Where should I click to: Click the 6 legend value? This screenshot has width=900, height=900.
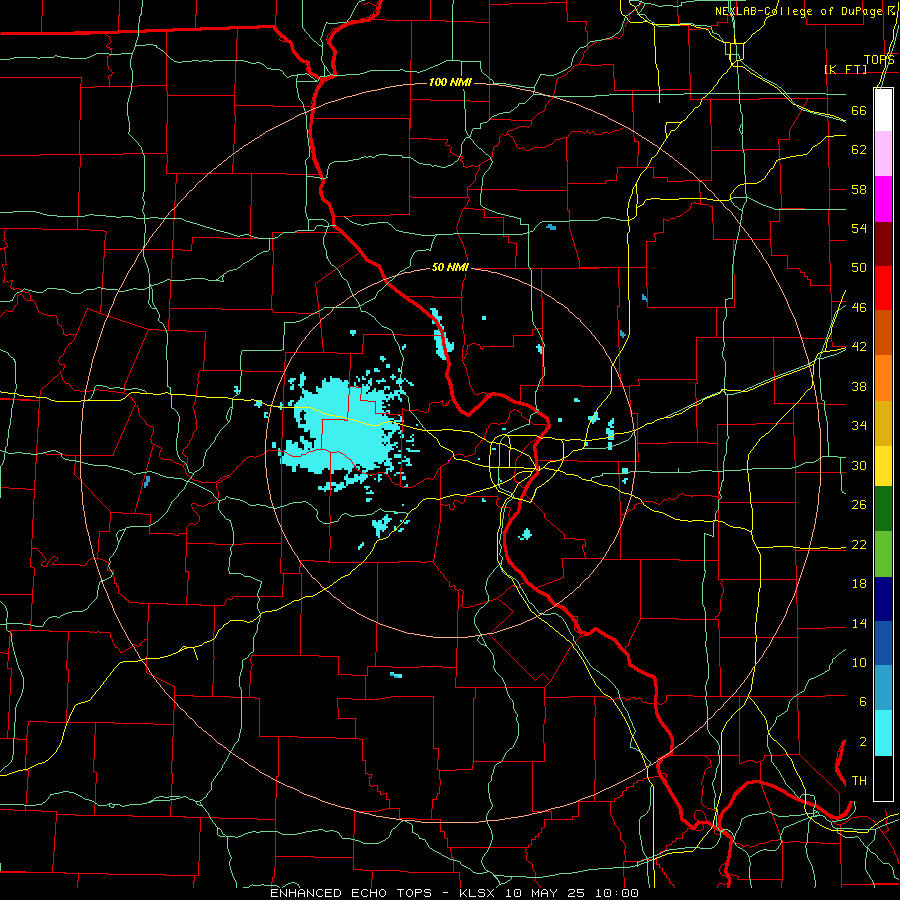(x=862, y=702)
